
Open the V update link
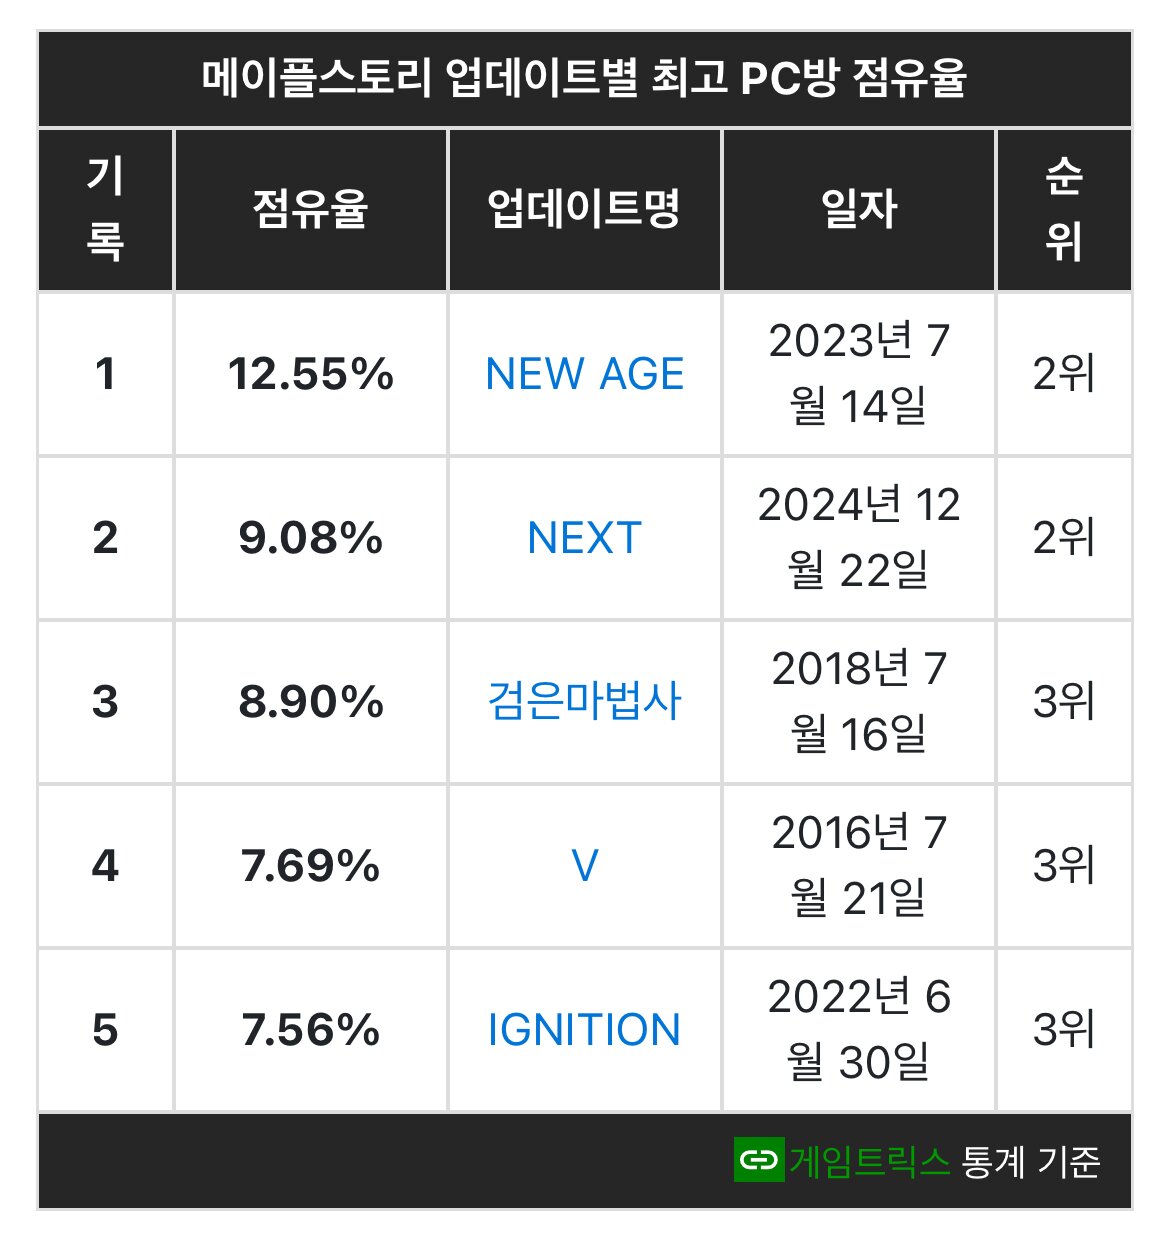click(585, 865)
